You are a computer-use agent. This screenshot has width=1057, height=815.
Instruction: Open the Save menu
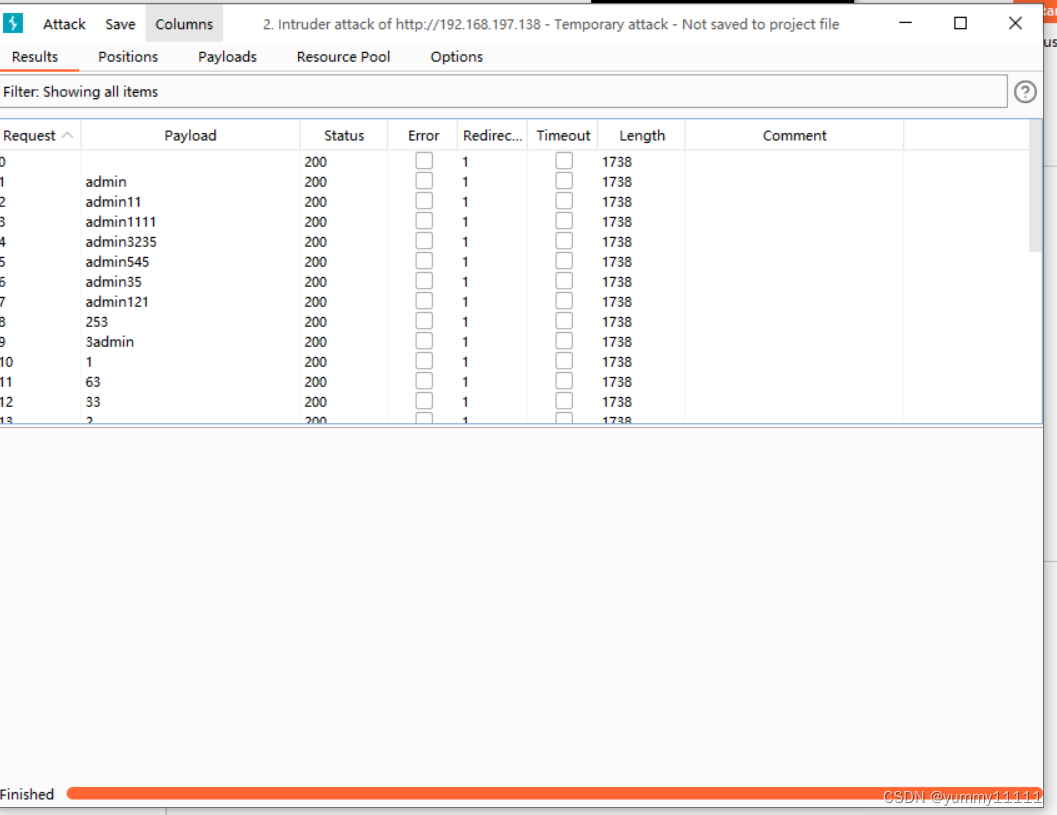(x=120, y=24)
